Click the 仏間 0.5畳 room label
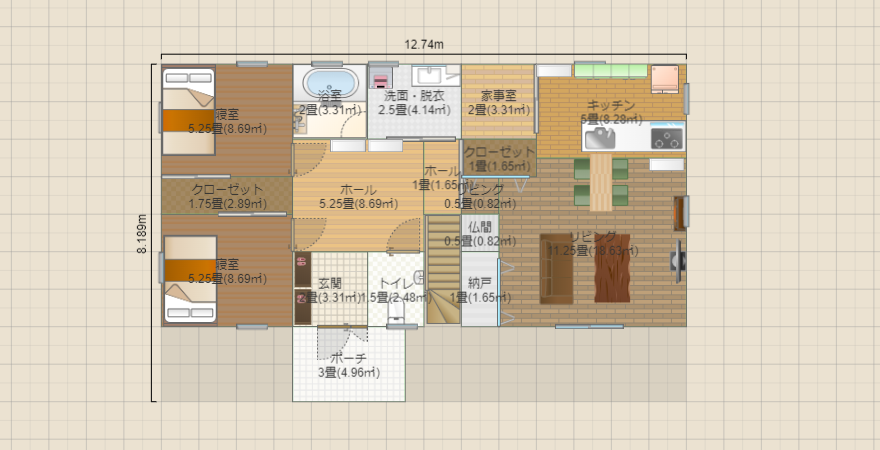The width and height of the screenshot is (880, 450). tap(480, 234)
